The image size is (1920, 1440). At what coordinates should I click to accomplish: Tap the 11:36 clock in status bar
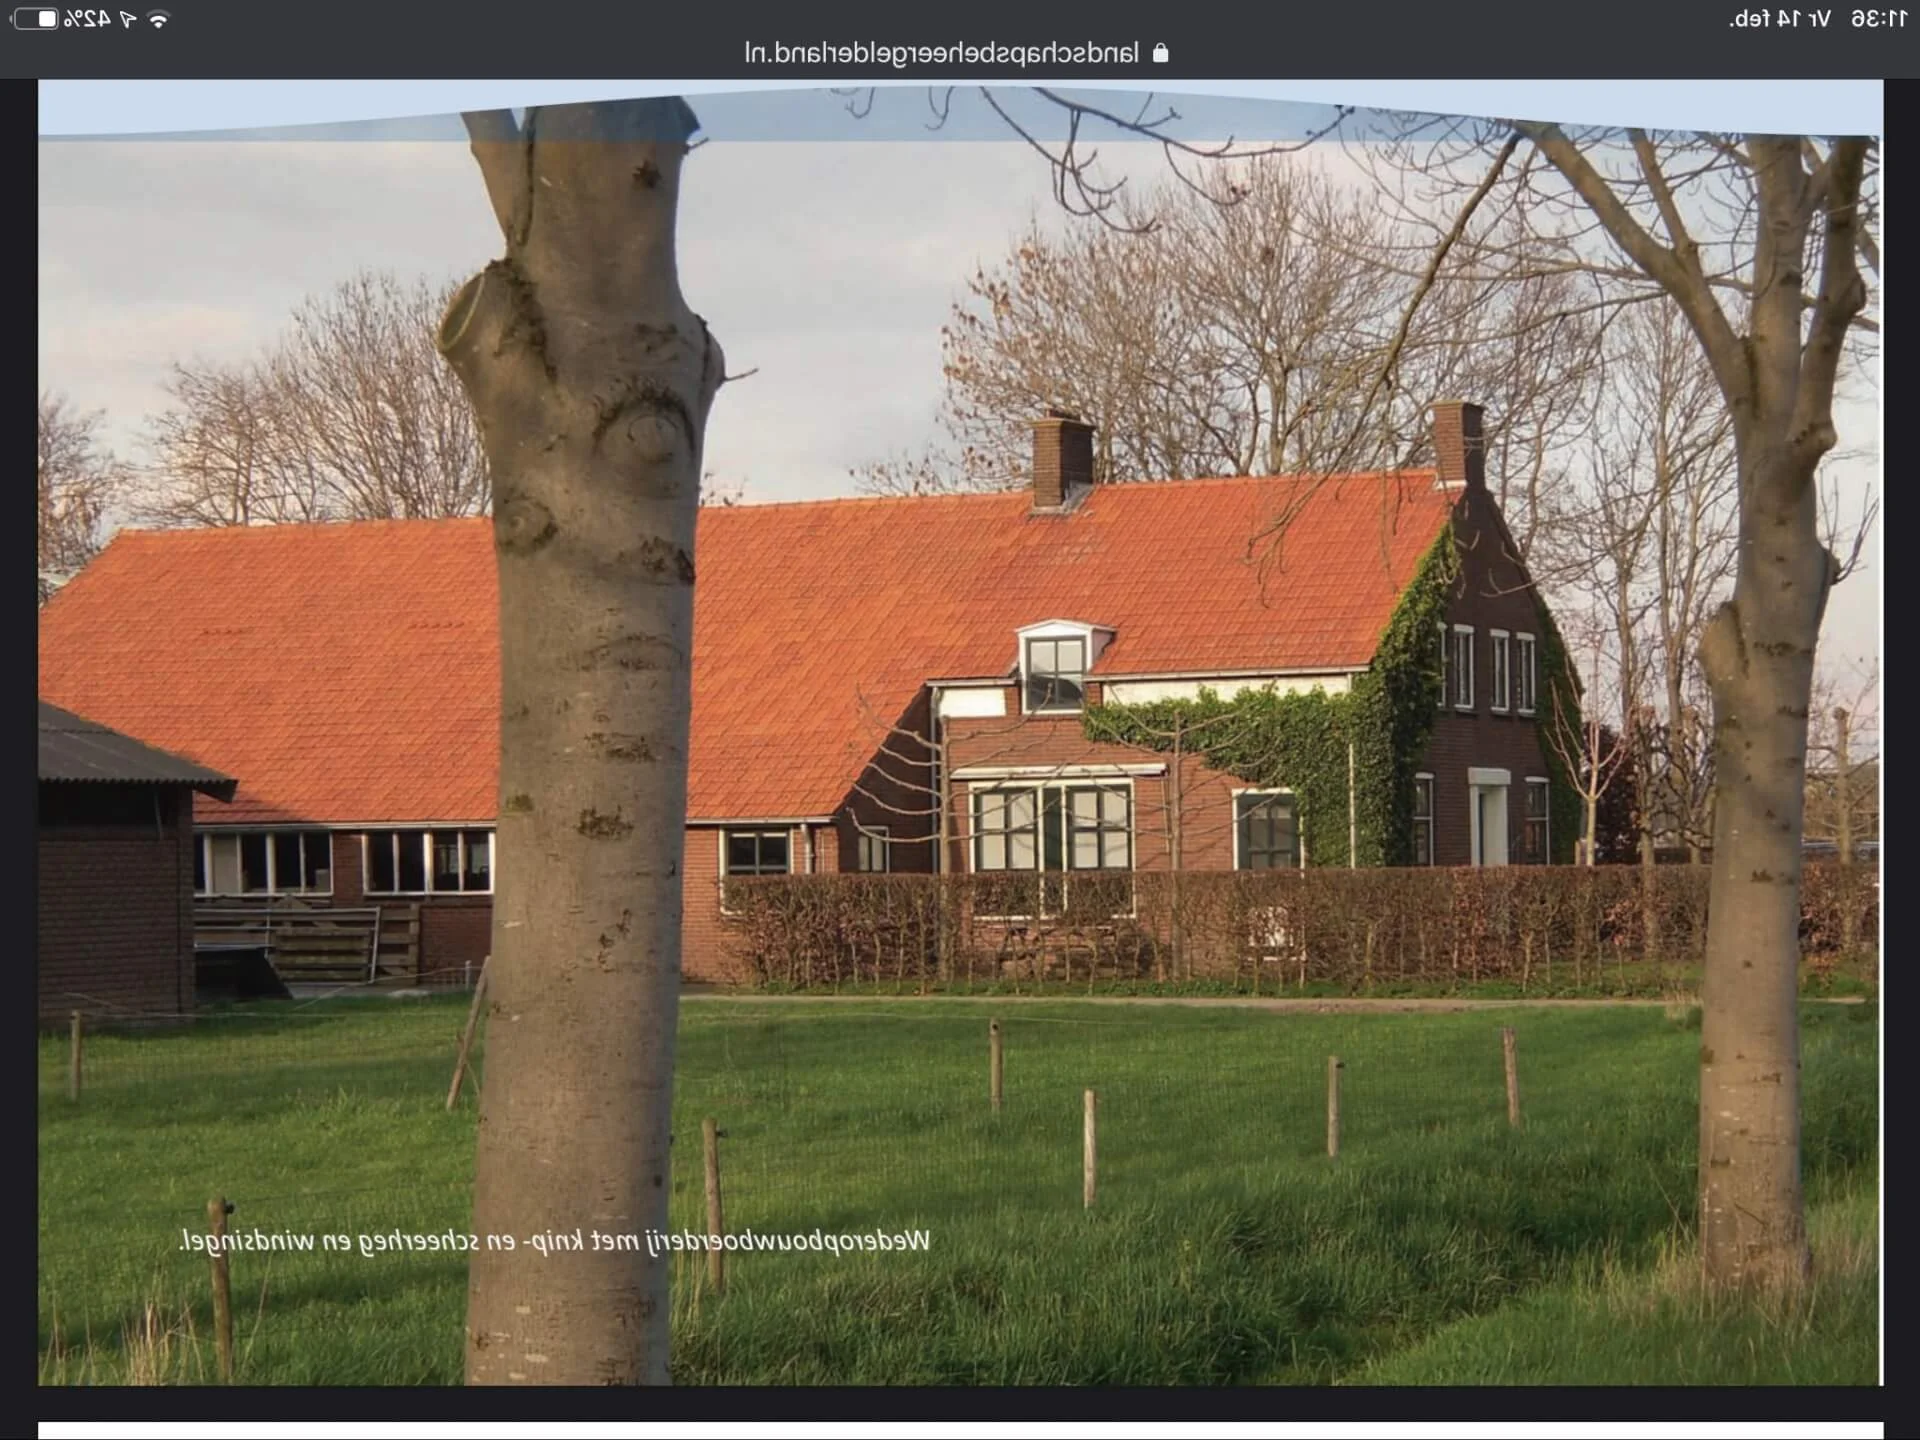(x=1878, y=19)
